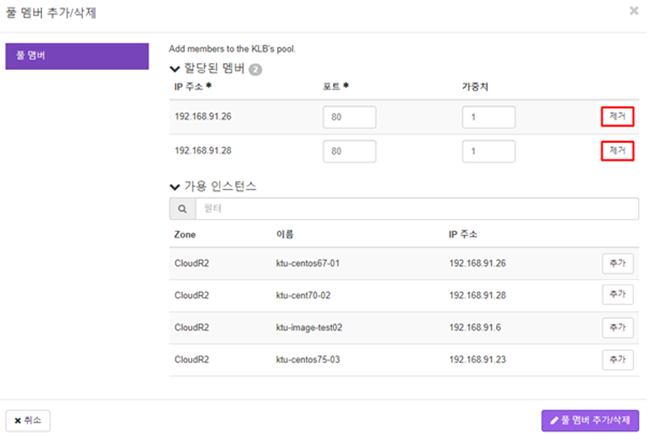Cancel with the 취소 button

(x=28, y=421)
